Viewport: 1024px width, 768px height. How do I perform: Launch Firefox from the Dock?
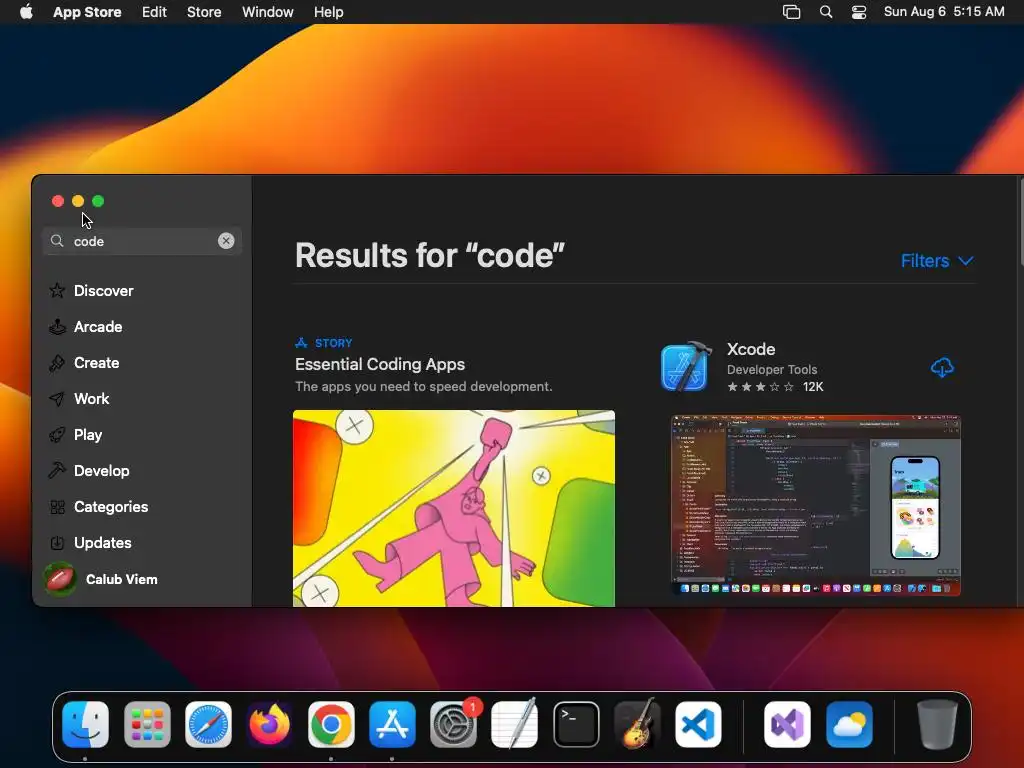(270, 724)
